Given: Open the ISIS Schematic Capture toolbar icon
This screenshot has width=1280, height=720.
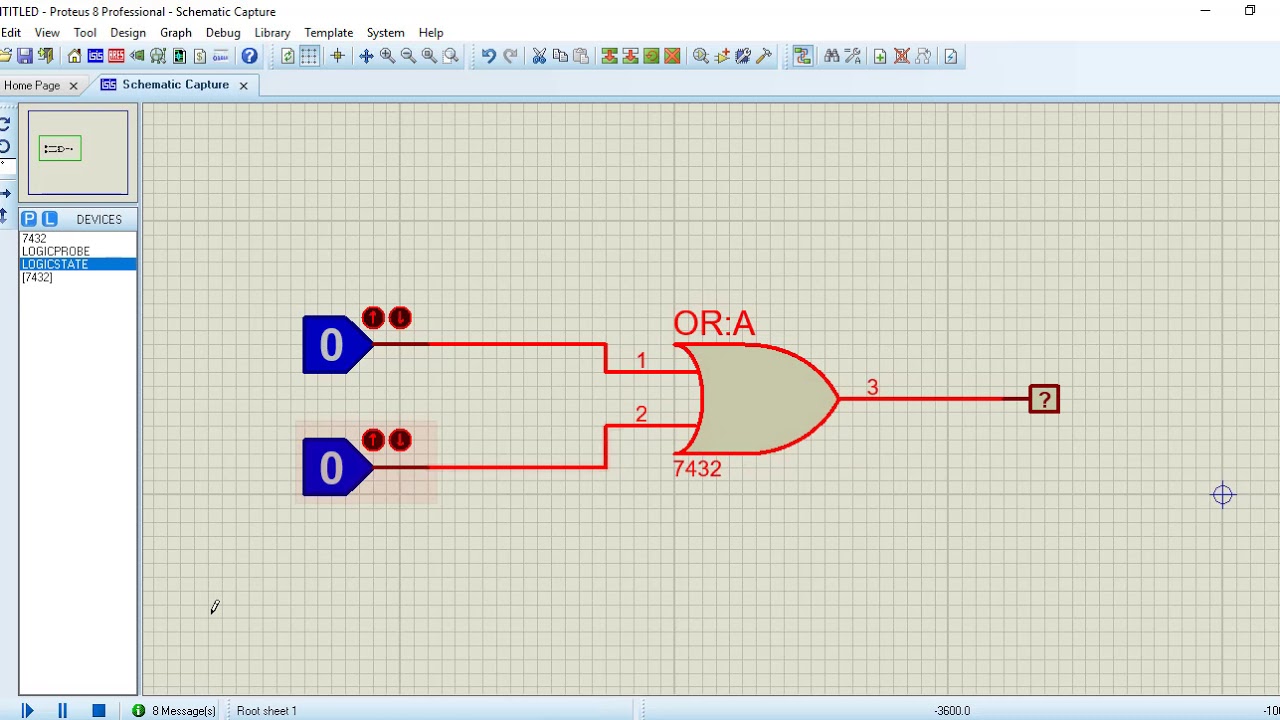Looking at the screenshot, I should point(95,56).
